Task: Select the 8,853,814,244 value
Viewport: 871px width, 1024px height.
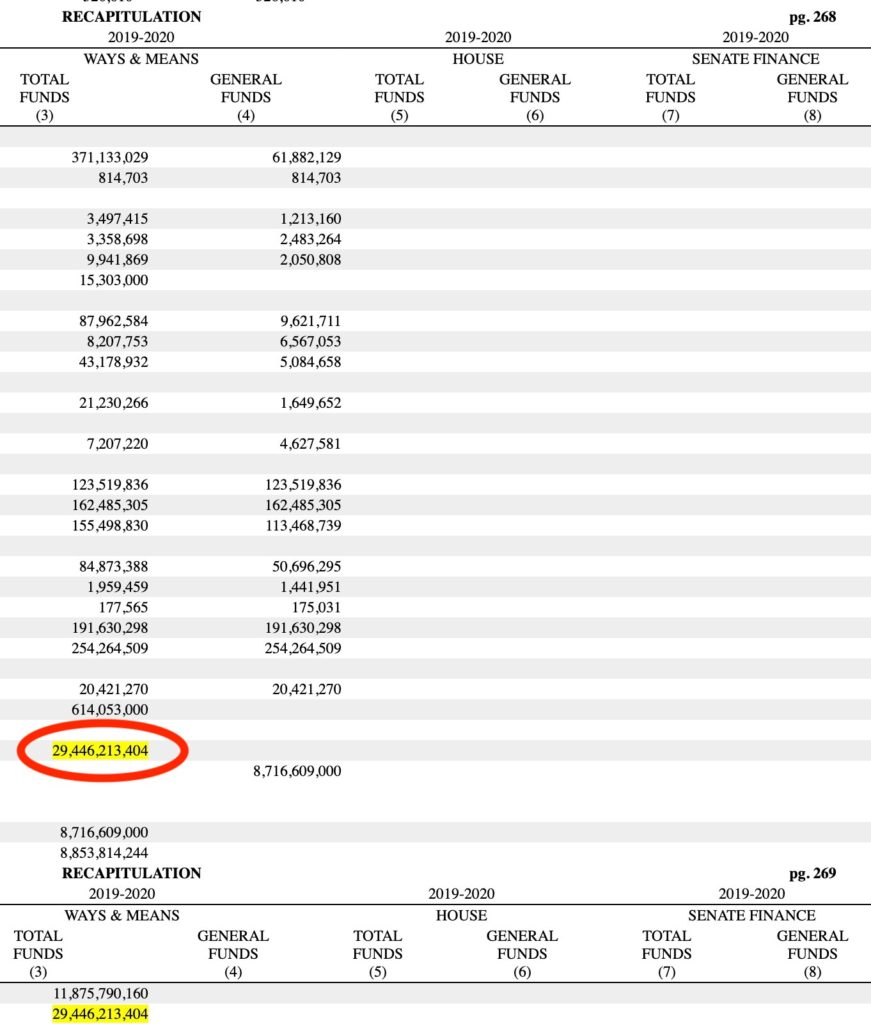Action: pos(104,852)
